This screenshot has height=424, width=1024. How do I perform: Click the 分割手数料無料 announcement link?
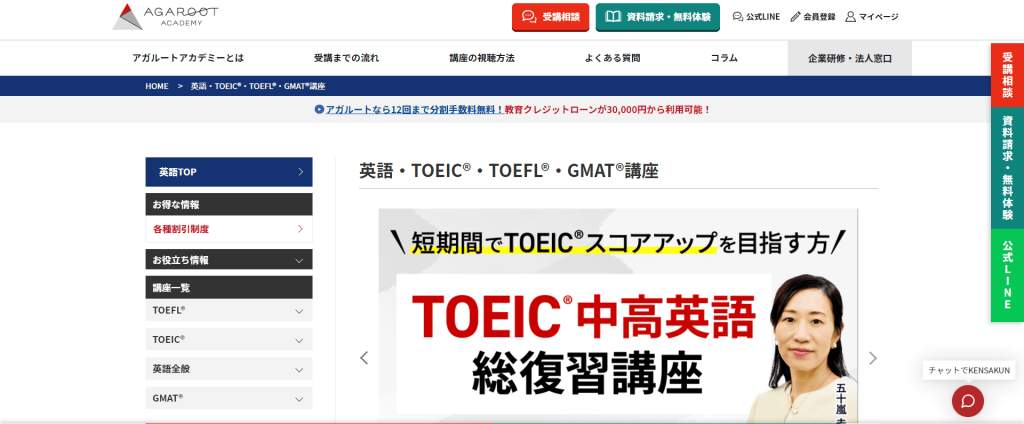[x=415, y=110]
